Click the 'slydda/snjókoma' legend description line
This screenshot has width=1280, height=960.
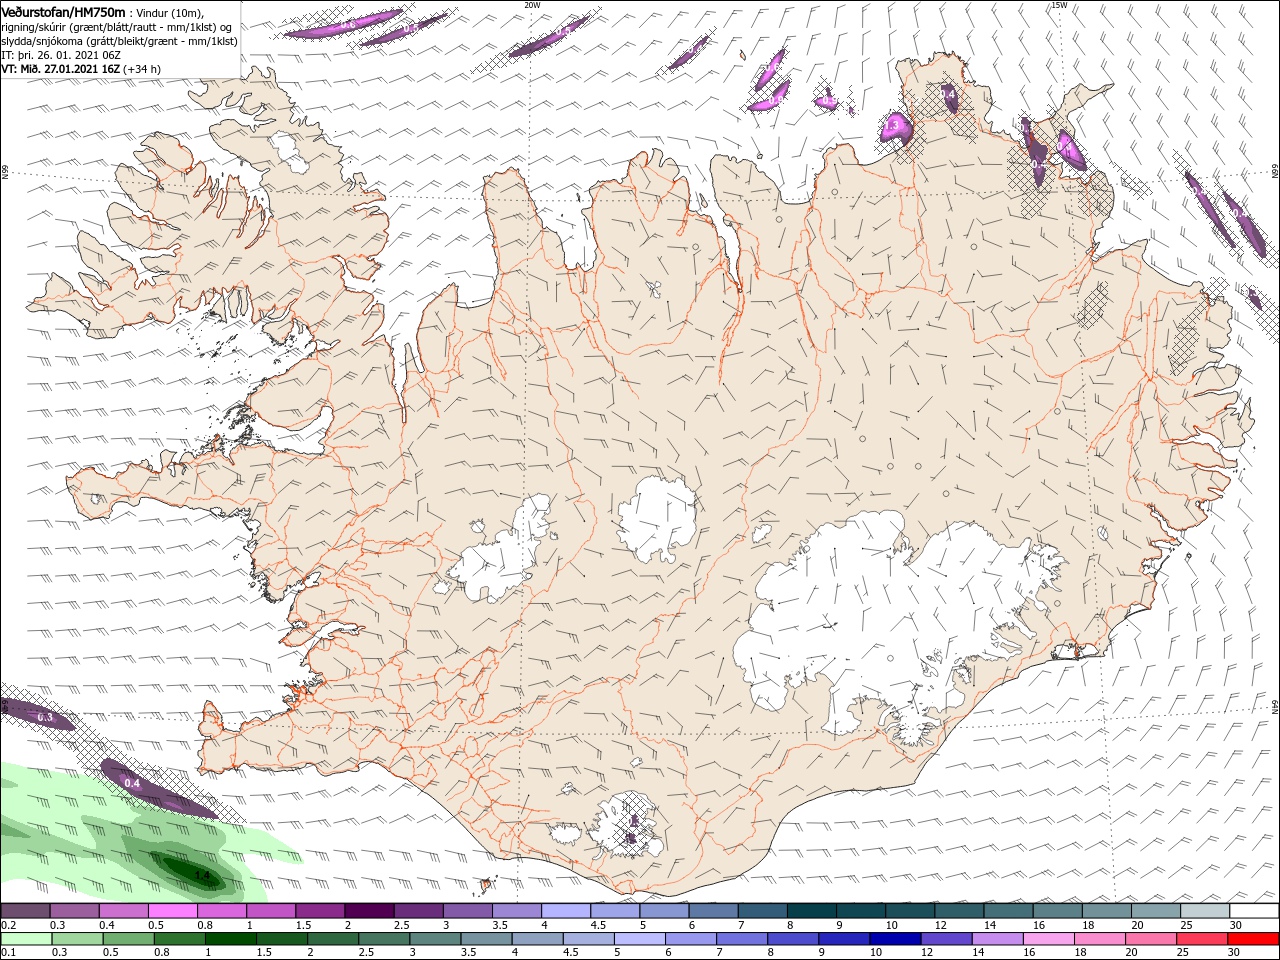pos(119,40)
